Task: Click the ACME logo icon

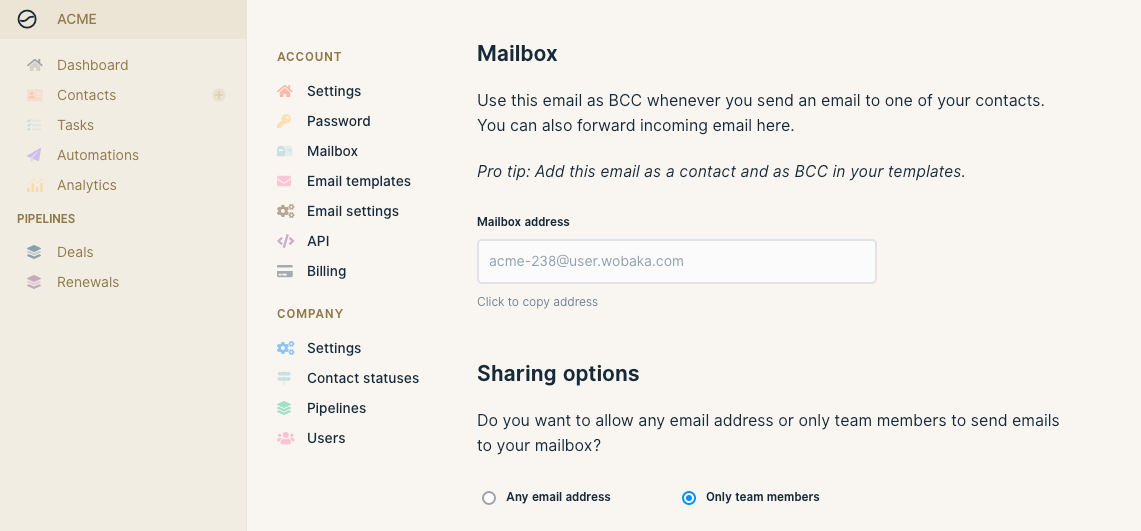Action: (x=27, y=19)
